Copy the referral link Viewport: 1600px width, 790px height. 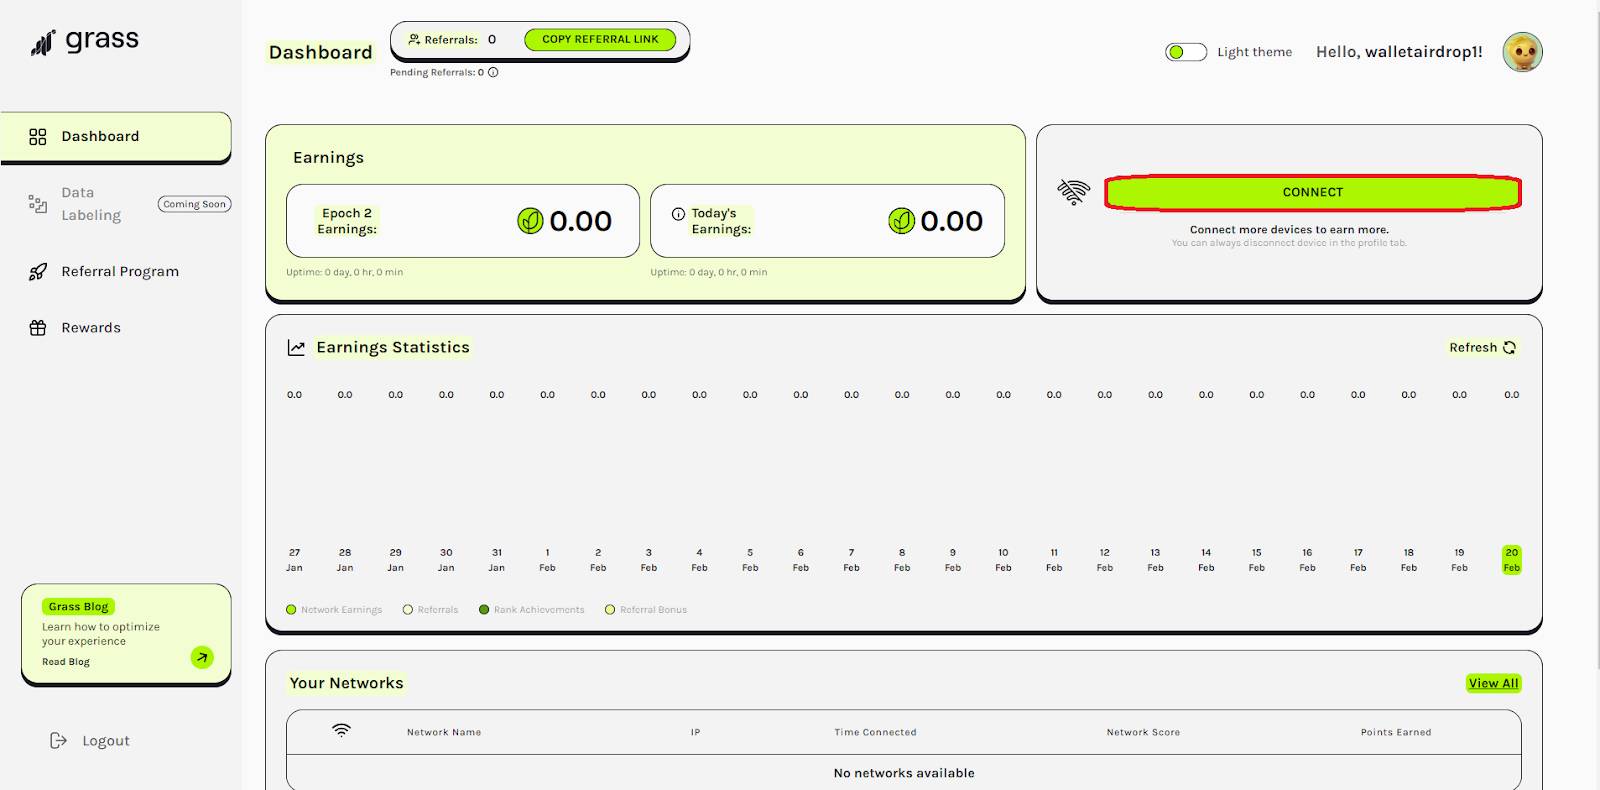[x=600, y=40]
